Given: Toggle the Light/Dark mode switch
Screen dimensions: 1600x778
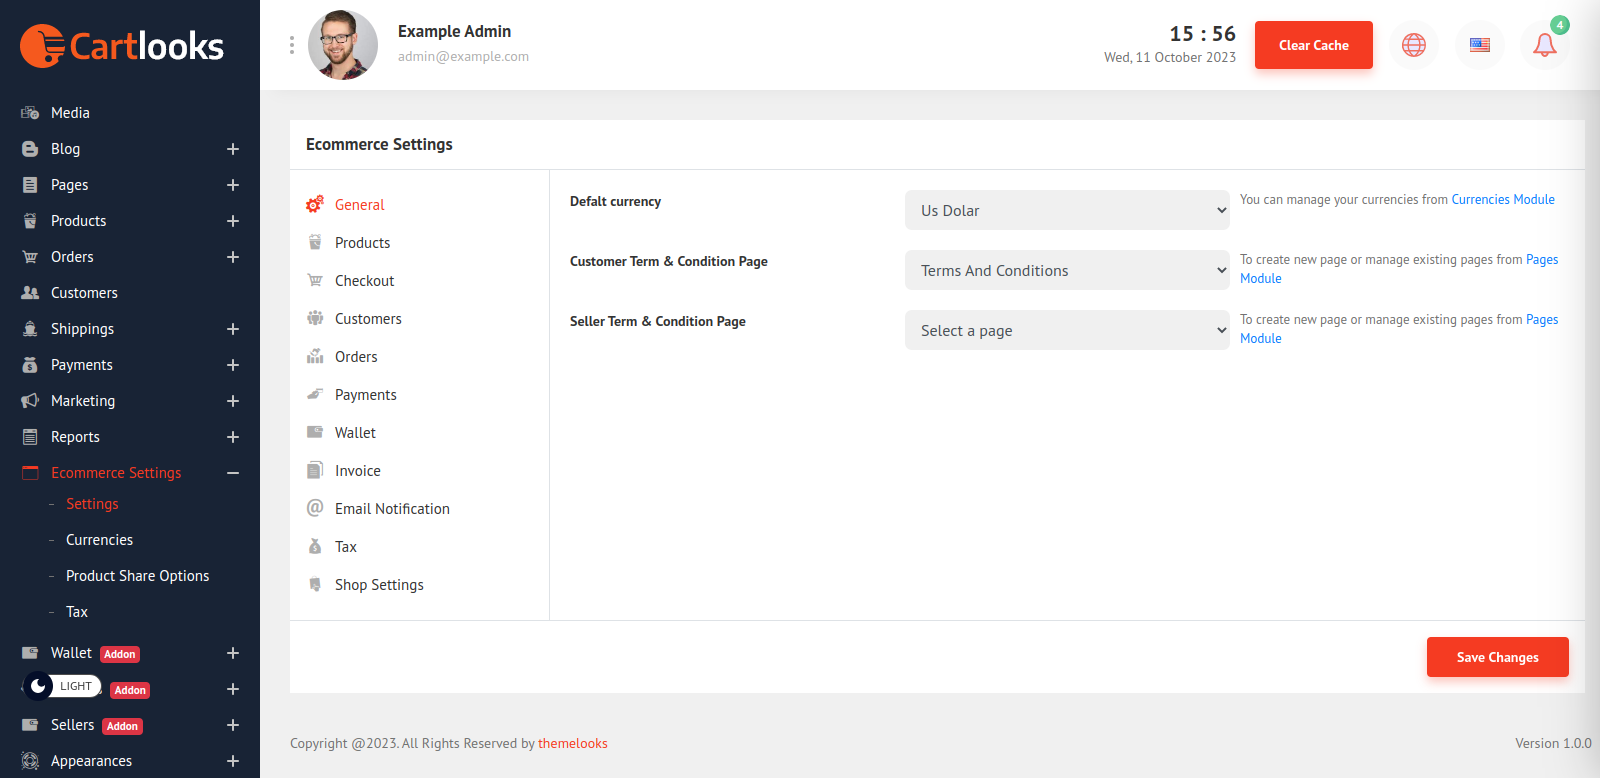Looking at the screenshot, I should coord(62,686).
